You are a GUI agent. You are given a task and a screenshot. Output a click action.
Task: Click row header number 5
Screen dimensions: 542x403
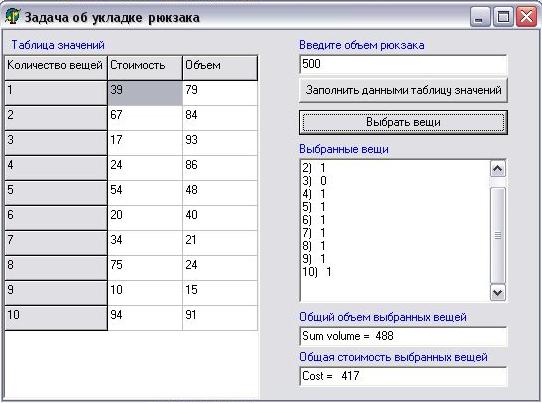pos(56,193)
